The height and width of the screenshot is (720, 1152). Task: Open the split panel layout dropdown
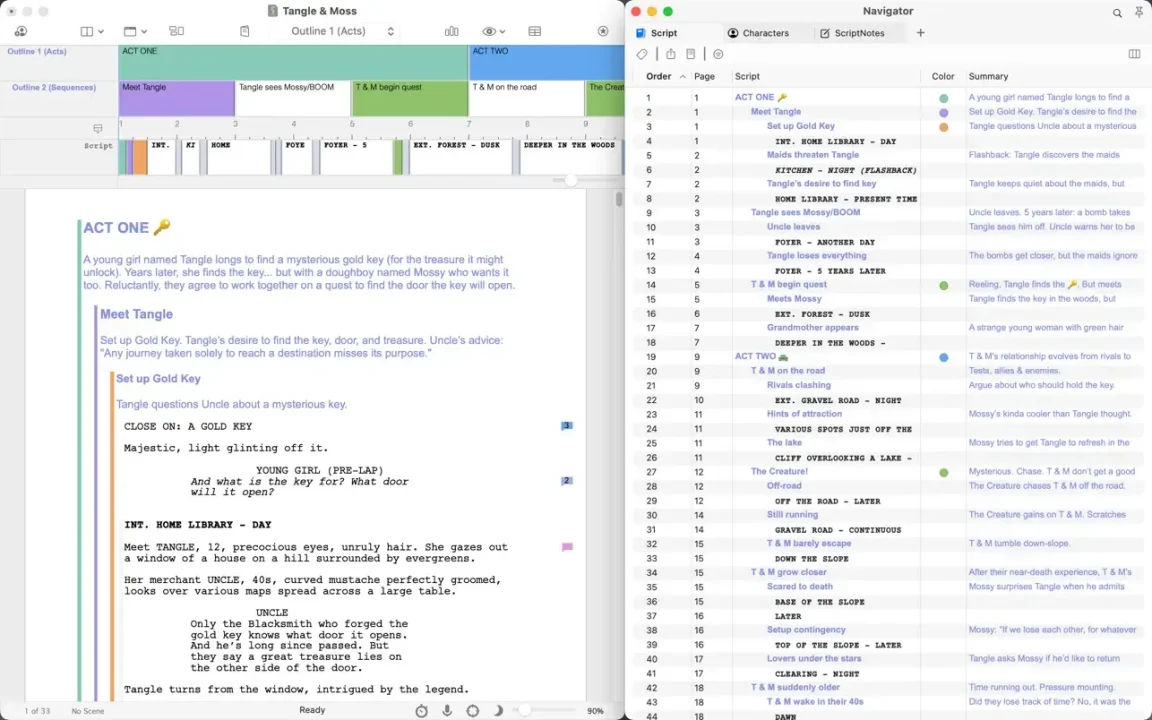click(x=92, y=32)
